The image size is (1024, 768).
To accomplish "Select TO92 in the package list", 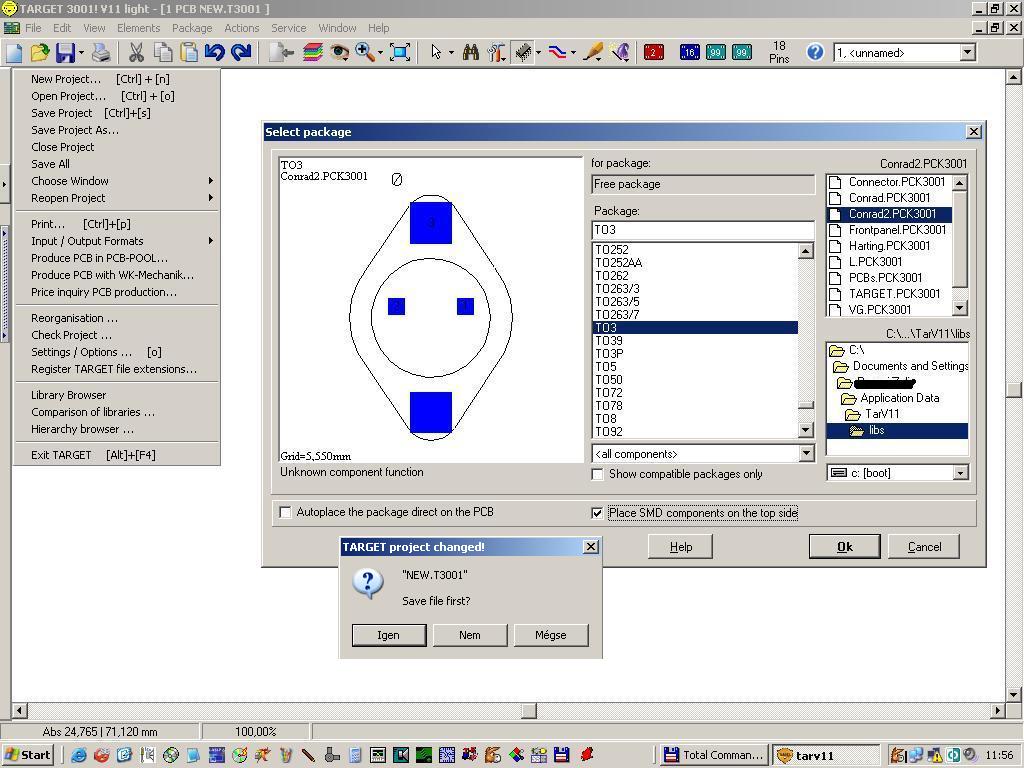I will tap(695, 432).
